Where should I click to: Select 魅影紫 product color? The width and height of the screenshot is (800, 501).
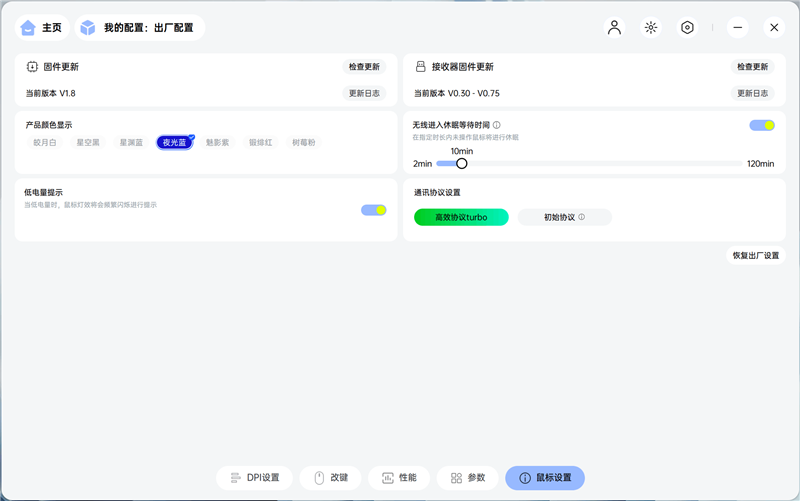(x=217, y=142)
